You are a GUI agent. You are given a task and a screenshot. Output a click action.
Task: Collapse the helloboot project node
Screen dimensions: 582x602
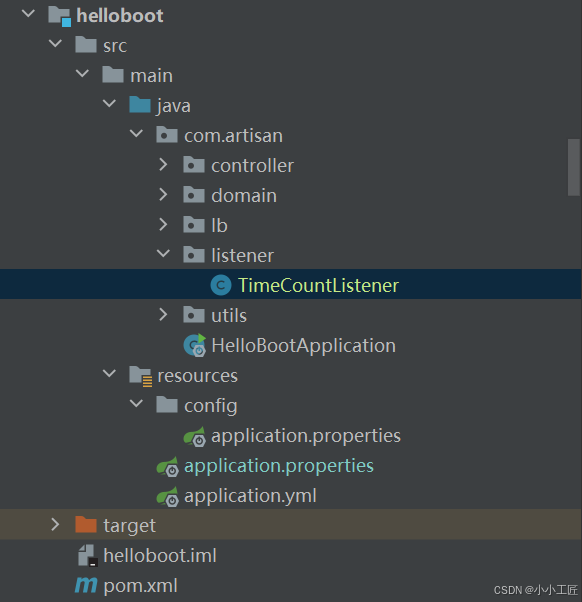pos(28,14)
